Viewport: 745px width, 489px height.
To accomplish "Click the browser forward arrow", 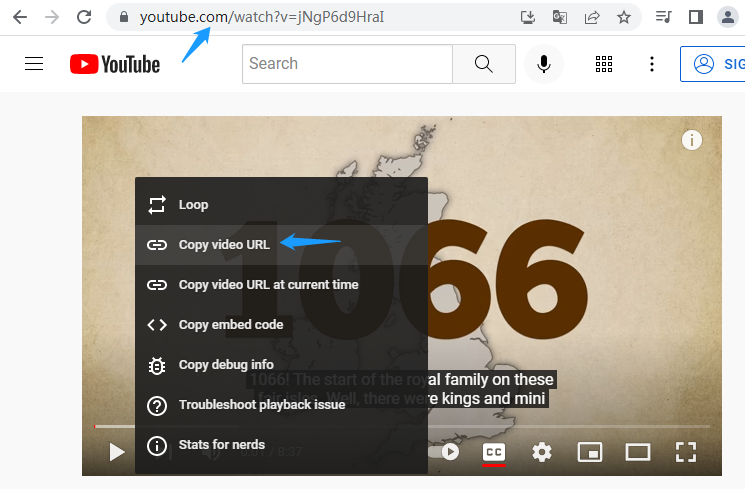I will (52, 17).
